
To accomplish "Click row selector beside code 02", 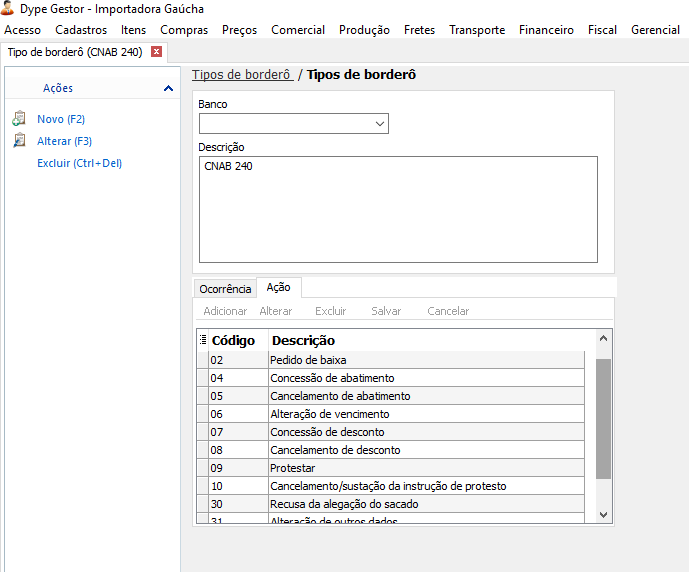I will tap(203, 360).
